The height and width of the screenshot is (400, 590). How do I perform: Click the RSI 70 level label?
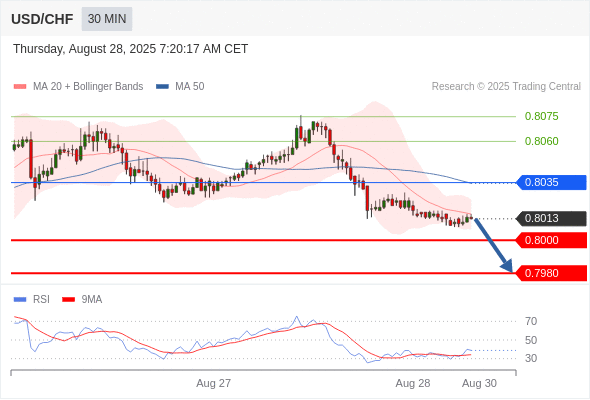point(531,321)
